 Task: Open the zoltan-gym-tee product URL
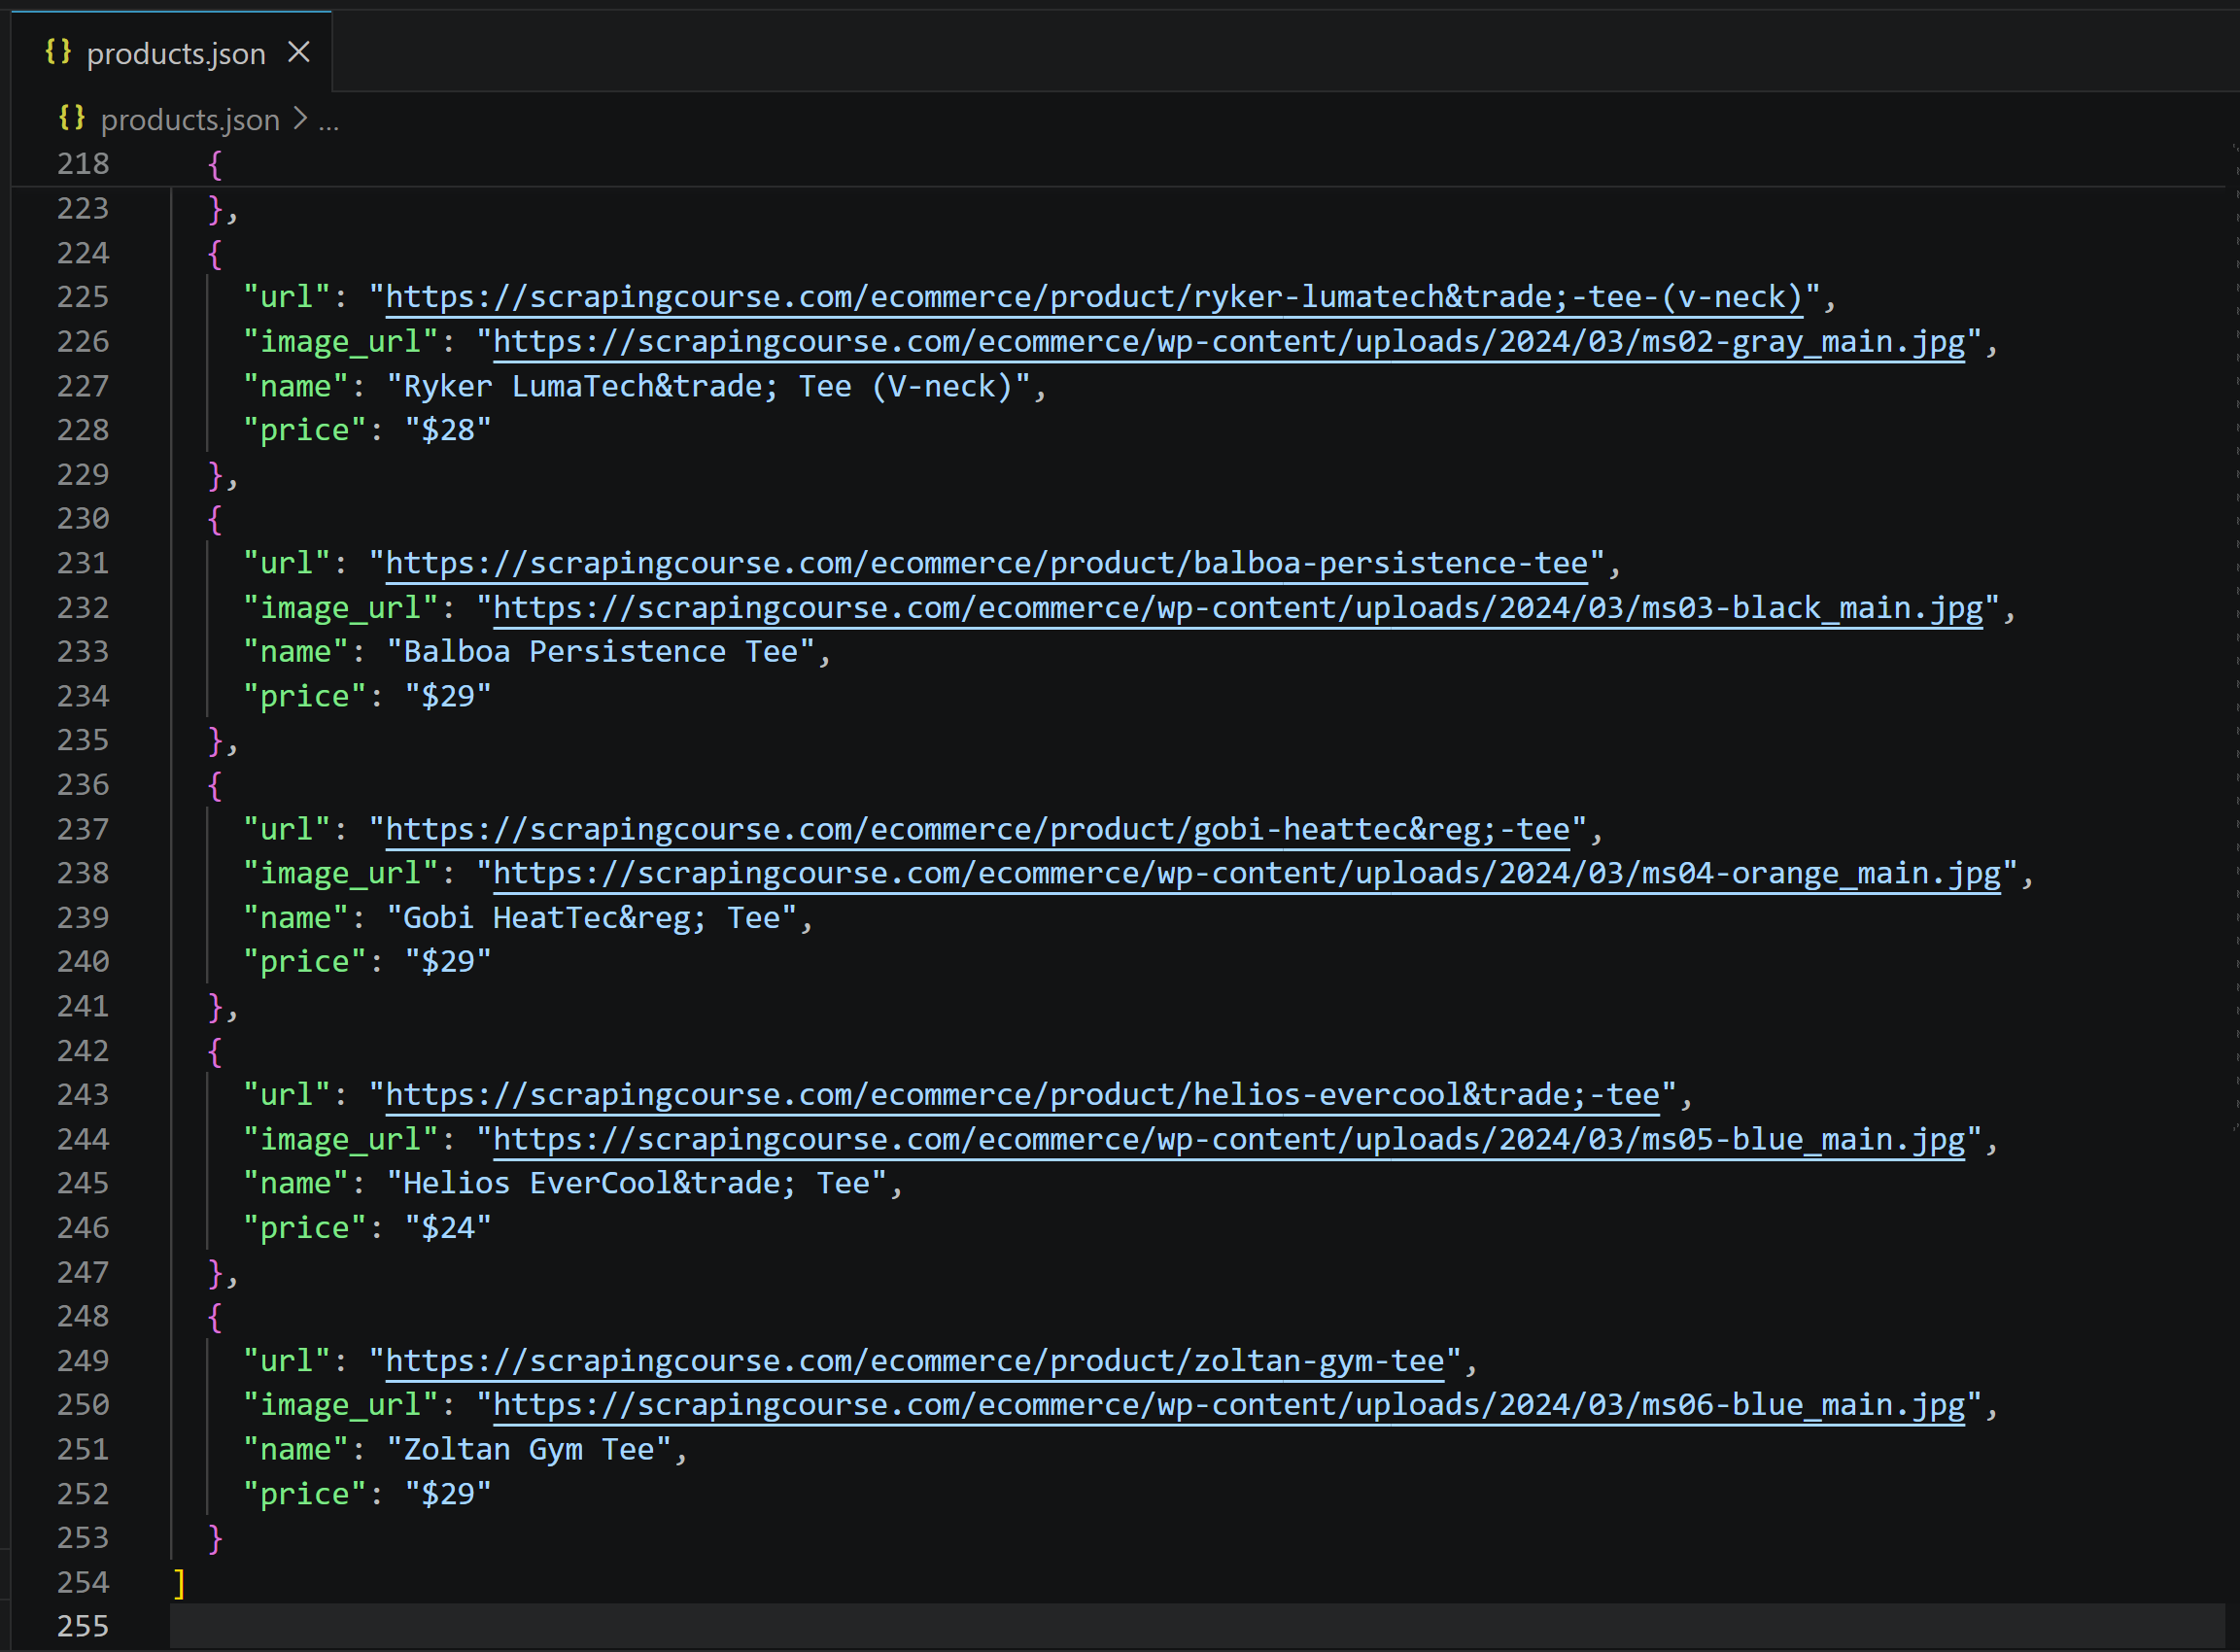(915, 1361)
